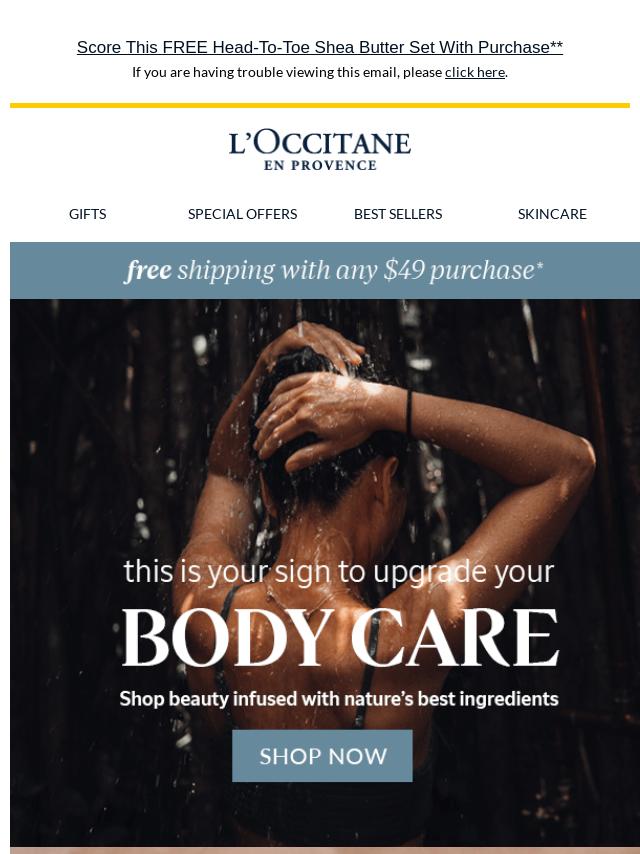640x854 pixels.
Task: Open the FREE Head-To-Toe Shea Butter Set link
Action: coord(320,47)
